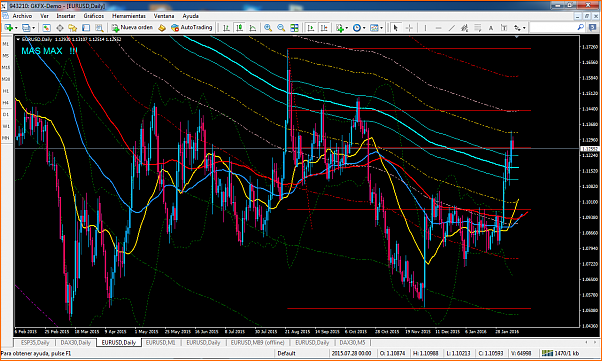Expand the Templates dropdown arrow
The image size is (602, 361).
tap(381, 28)
